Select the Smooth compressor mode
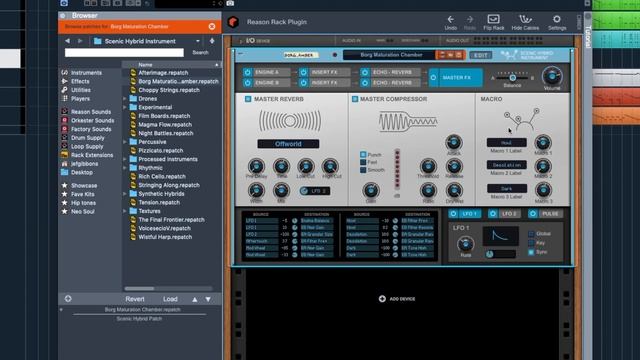Screen dimensions: 640x360 [363, 170]
